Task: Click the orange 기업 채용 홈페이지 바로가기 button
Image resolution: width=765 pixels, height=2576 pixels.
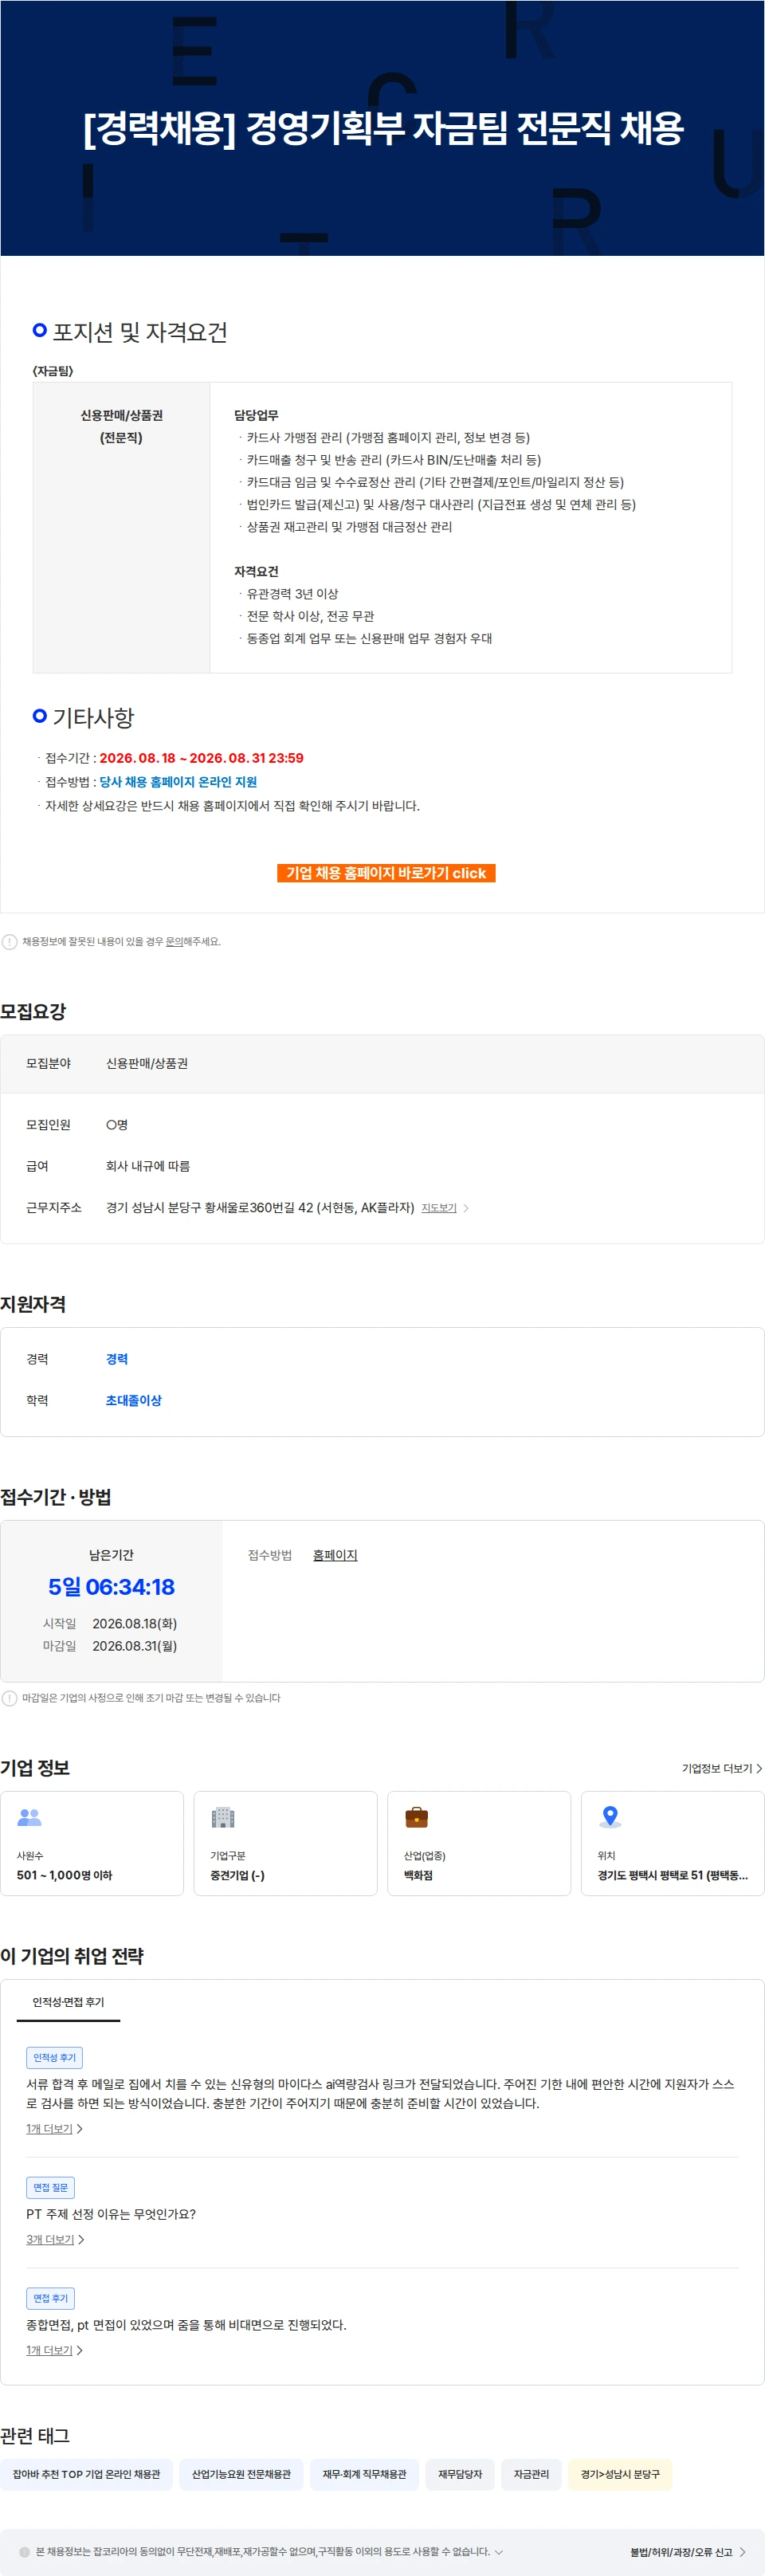Action: click(386, 873)
